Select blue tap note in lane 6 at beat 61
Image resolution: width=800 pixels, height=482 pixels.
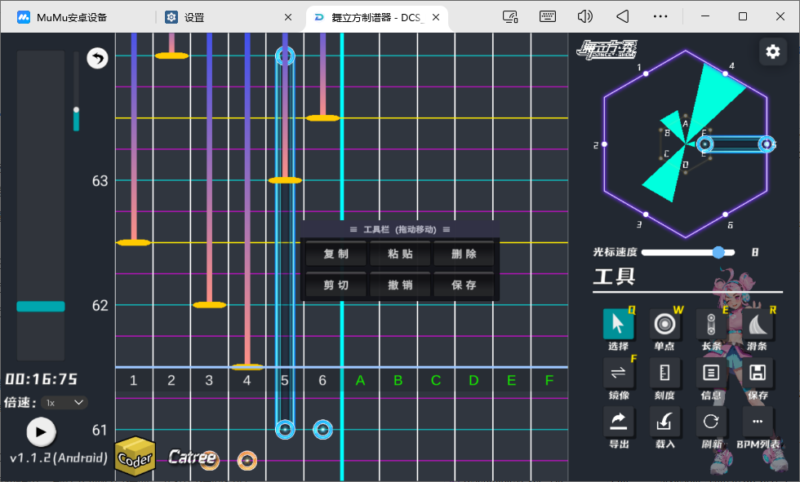coord(323,429)
